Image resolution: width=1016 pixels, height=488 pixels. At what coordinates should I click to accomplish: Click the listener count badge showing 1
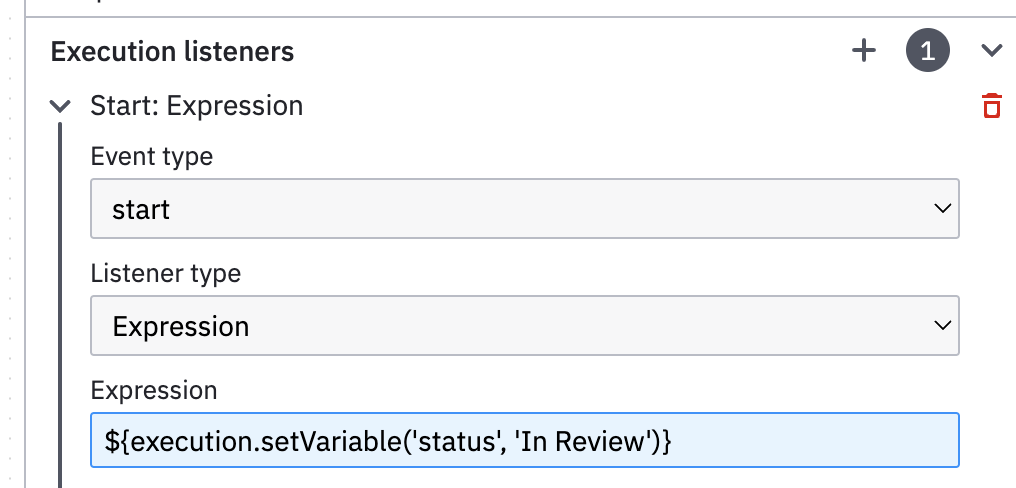928,51
